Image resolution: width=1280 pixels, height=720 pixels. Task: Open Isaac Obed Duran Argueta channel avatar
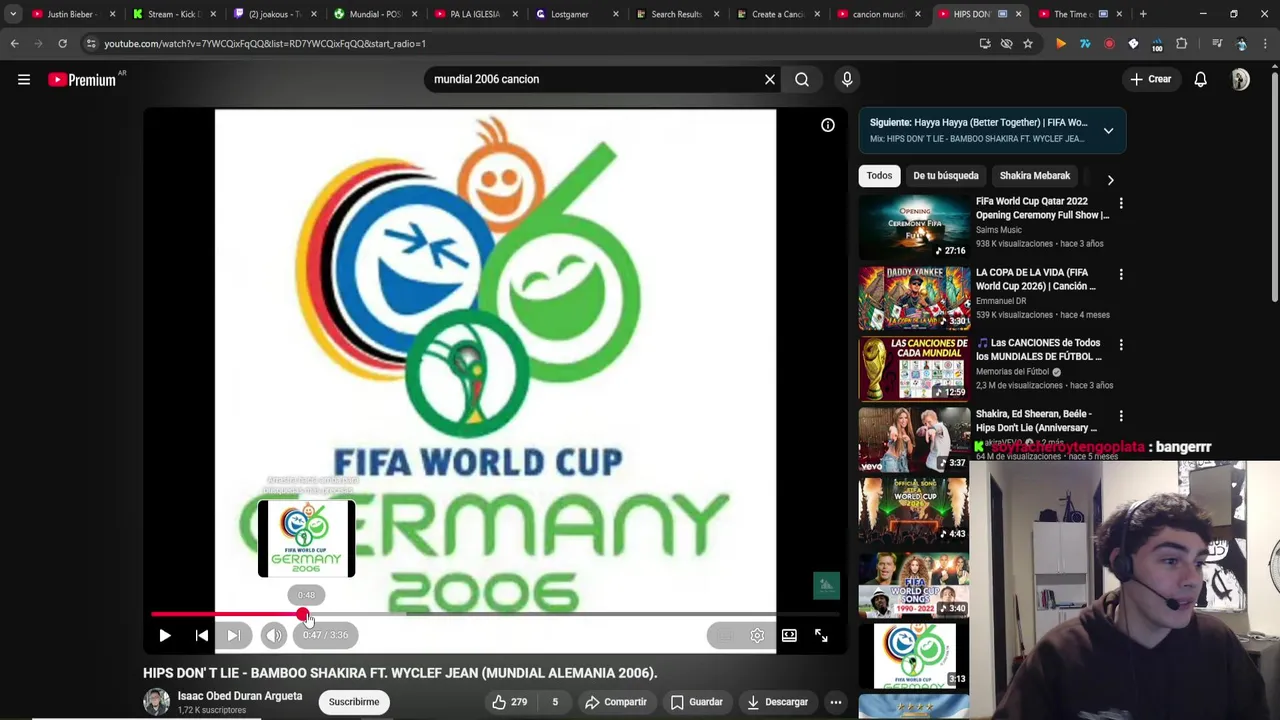[157, 702]
